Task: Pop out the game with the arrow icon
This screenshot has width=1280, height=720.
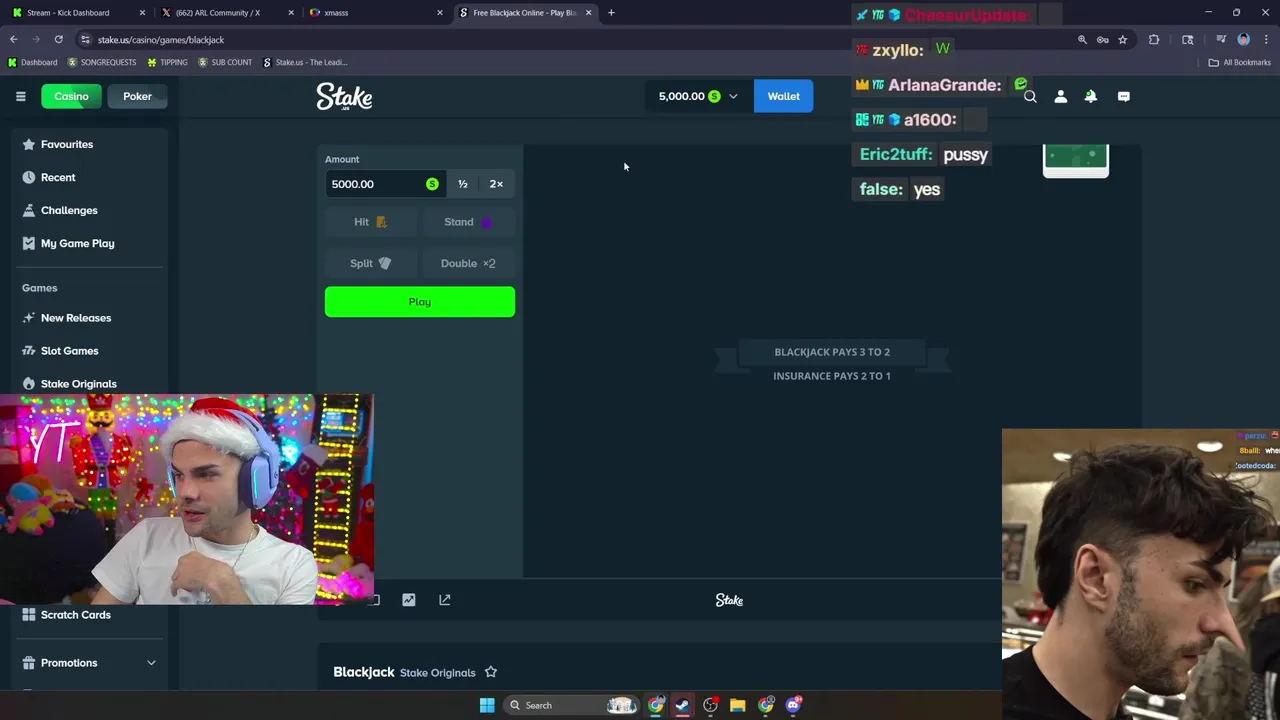Action: [x=445, y=600]
